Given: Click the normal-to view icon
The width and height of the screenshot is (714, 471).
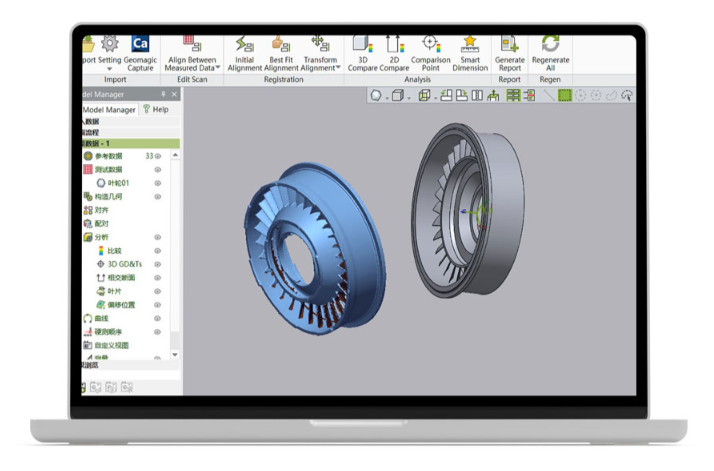Looking at the screenshot, I should (x=493, y=95).
